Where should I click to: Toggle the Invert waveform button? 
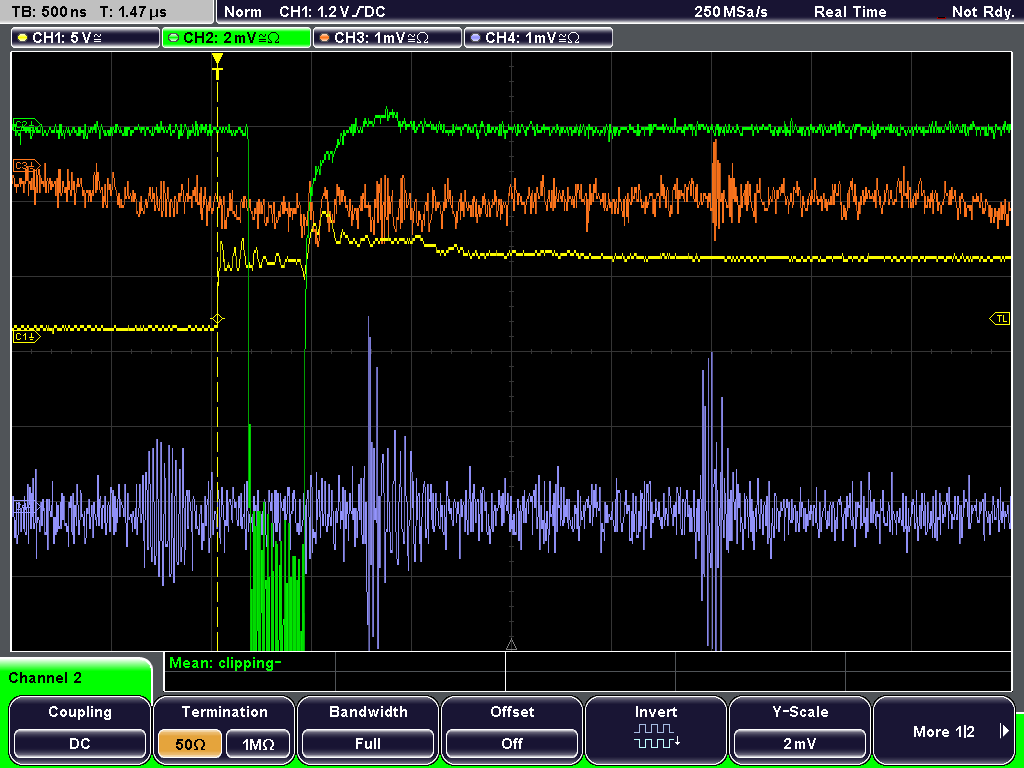[x=656, y=729]
